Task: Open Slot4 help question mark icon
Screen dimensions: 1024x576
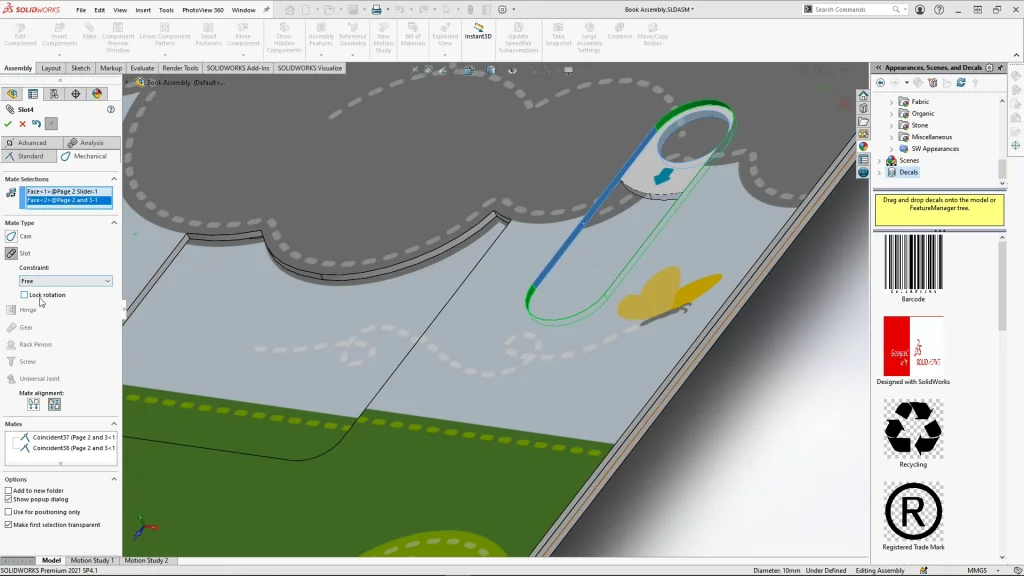Action: (x=111, y=109)
